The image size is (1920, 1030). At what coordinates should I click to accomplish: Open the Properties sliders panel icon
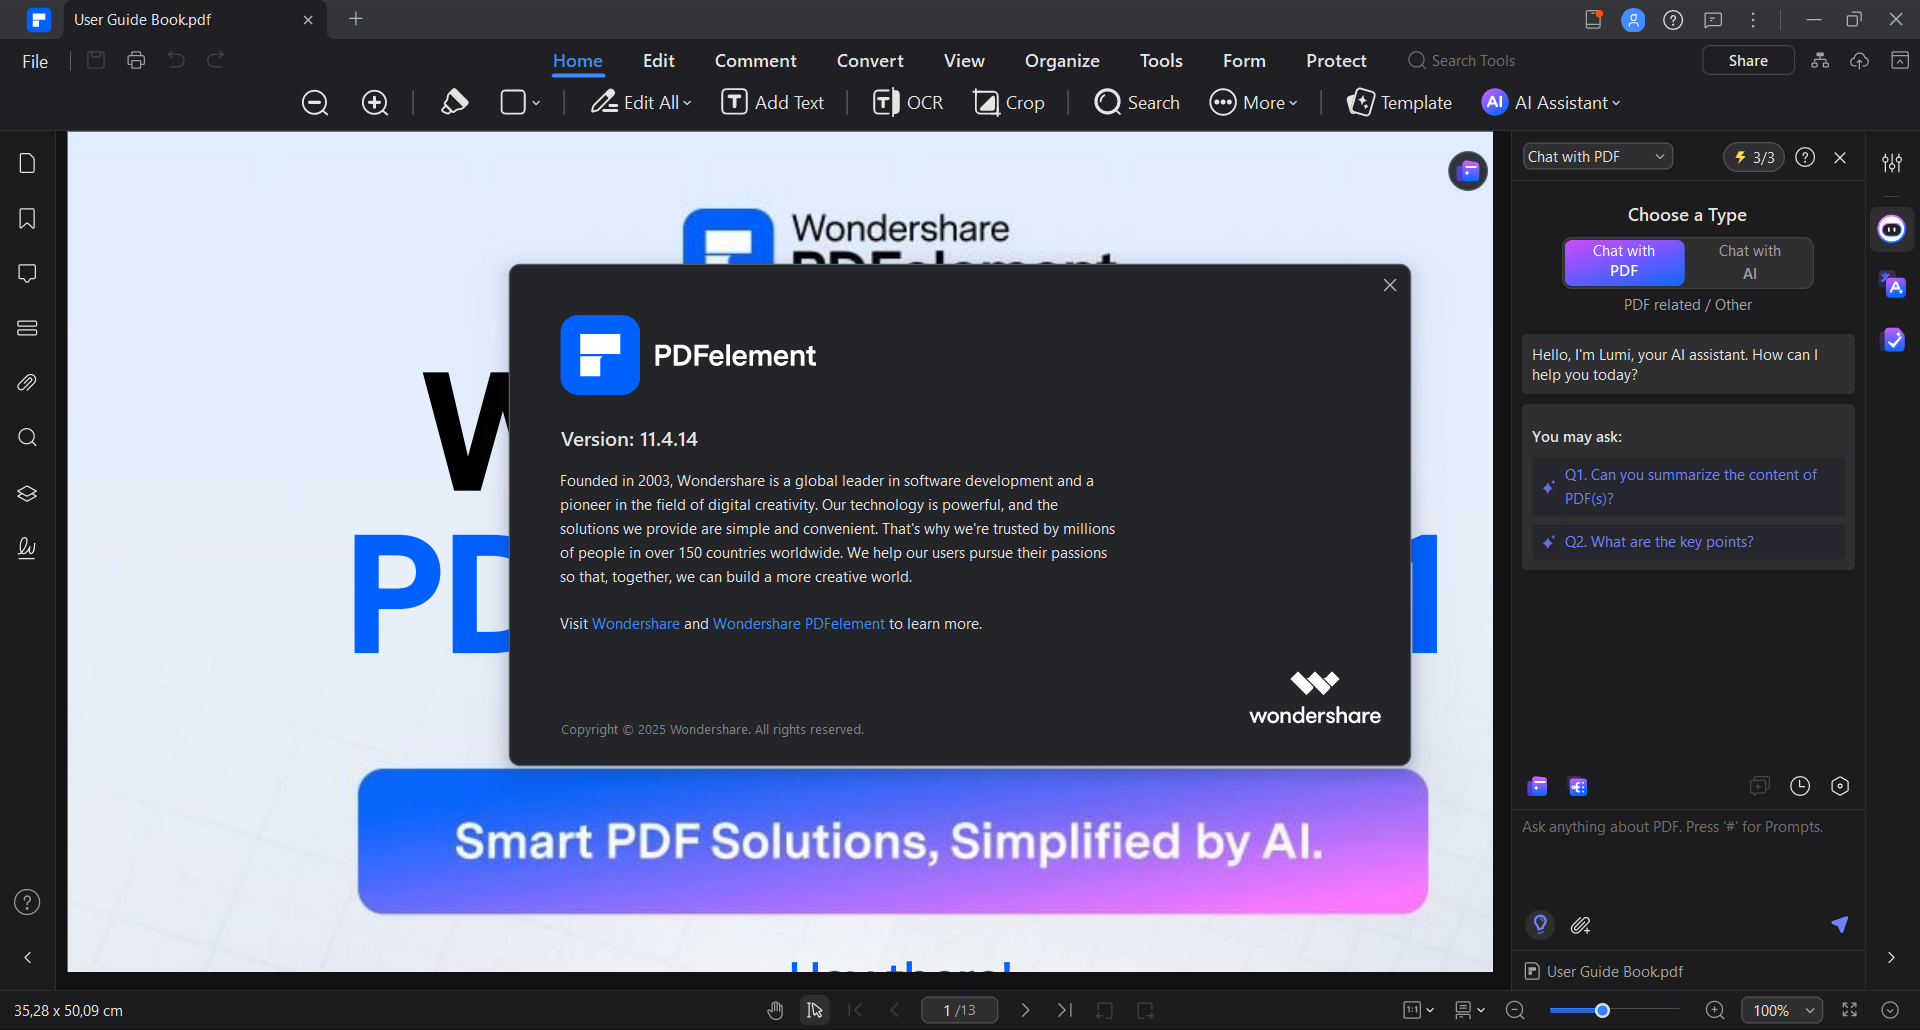1892,162
